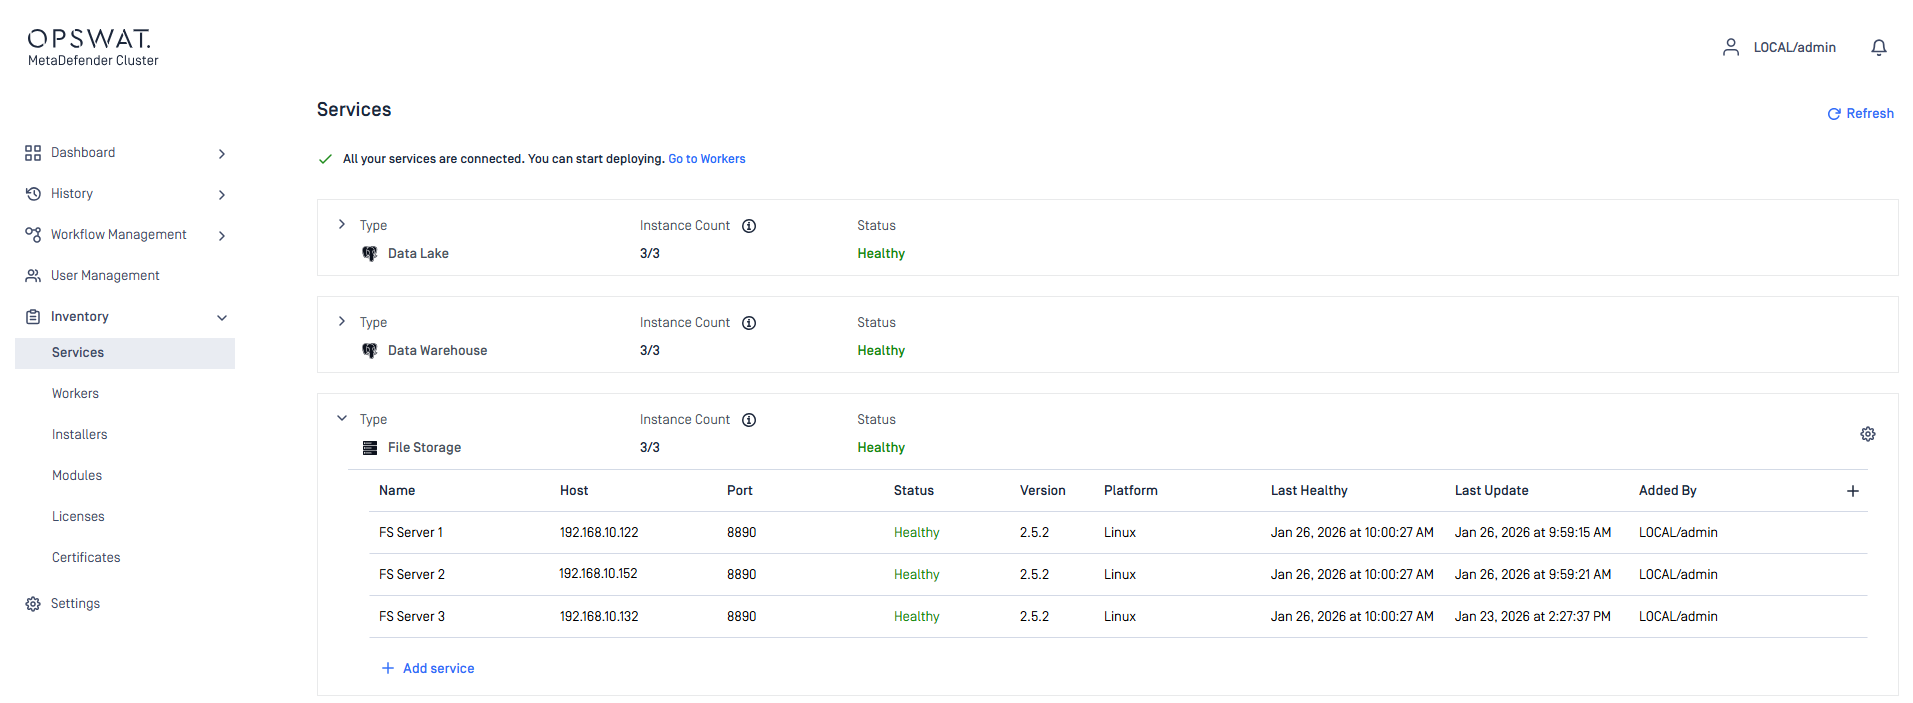Open the Workers page in sidebar

[76, 394]
